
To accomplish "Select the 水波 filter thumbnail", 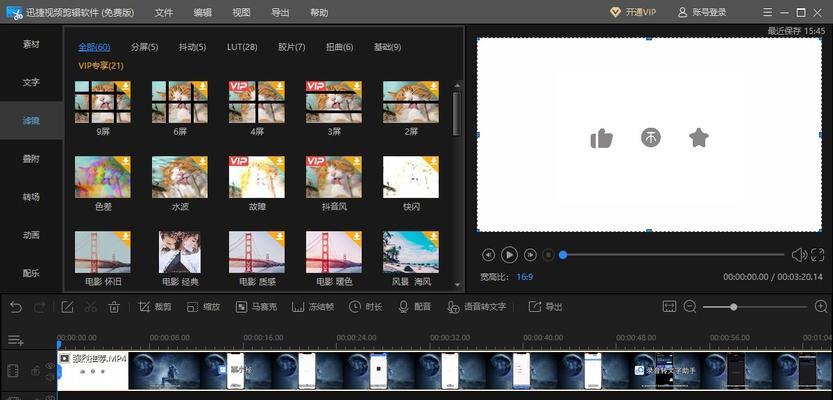I will pos(180,177).
